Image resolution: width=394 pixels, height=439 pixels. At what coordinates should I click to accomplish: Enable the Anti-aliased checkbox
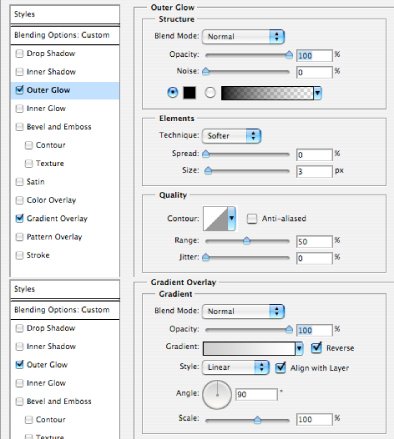click(x=252, y=219)
